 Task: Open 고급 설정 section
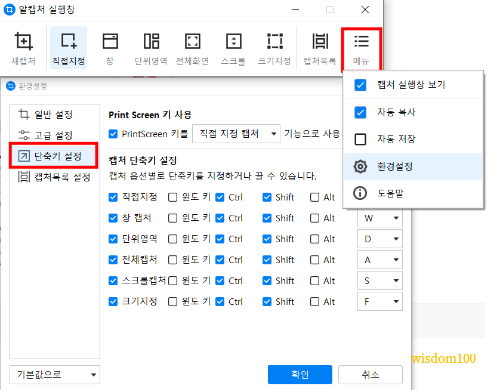point(46,135)
